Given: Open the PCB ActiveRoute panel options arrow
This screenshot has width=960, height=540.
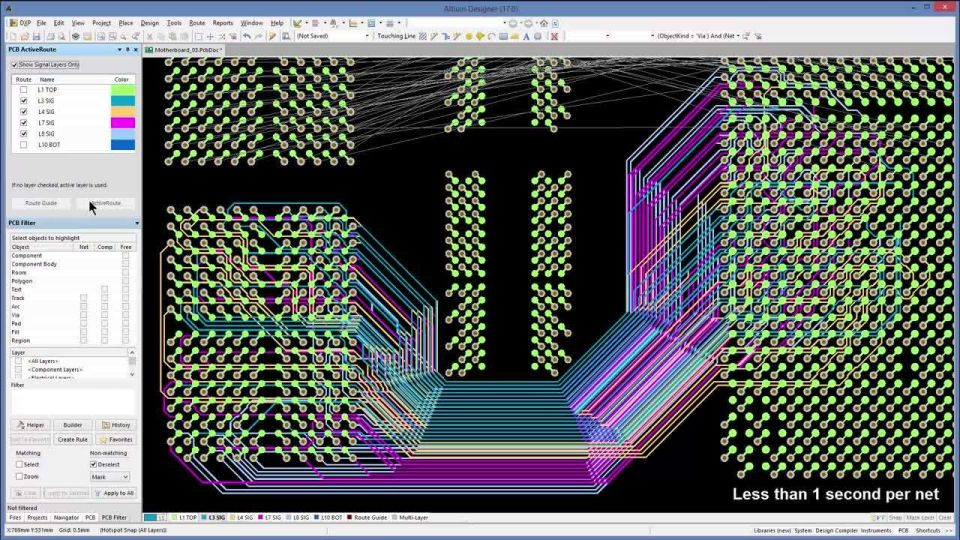Looking at the screenshot, I should [x=119, y=50].
